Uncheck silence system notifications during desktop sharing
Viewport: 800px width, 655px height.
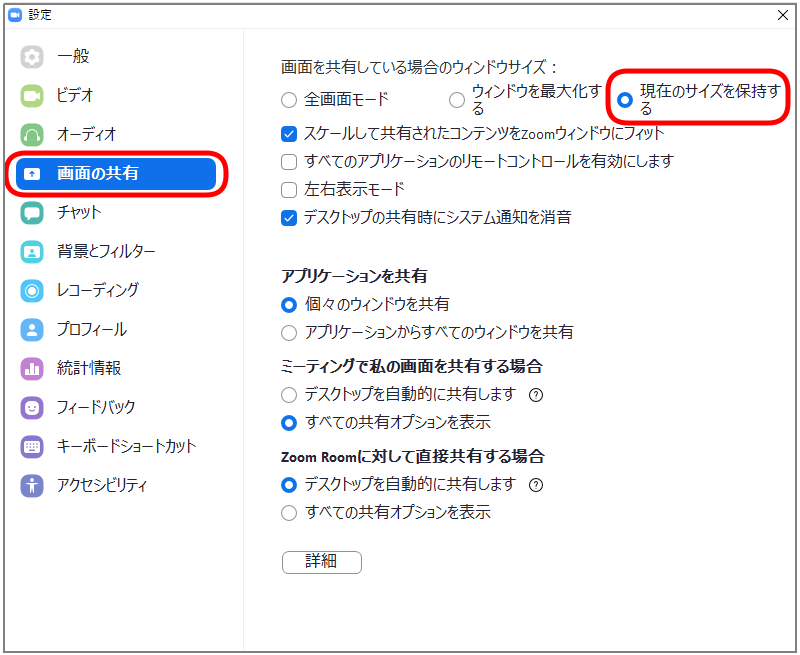pyautogui.click(x=289, y=218)
